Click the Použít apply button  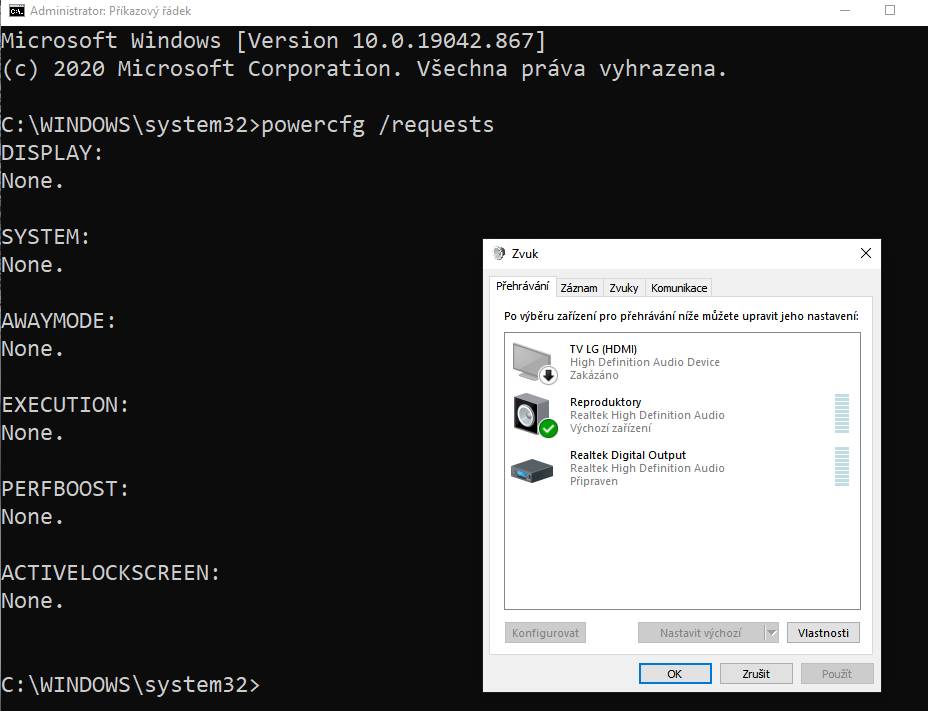(x=837, y=674)
